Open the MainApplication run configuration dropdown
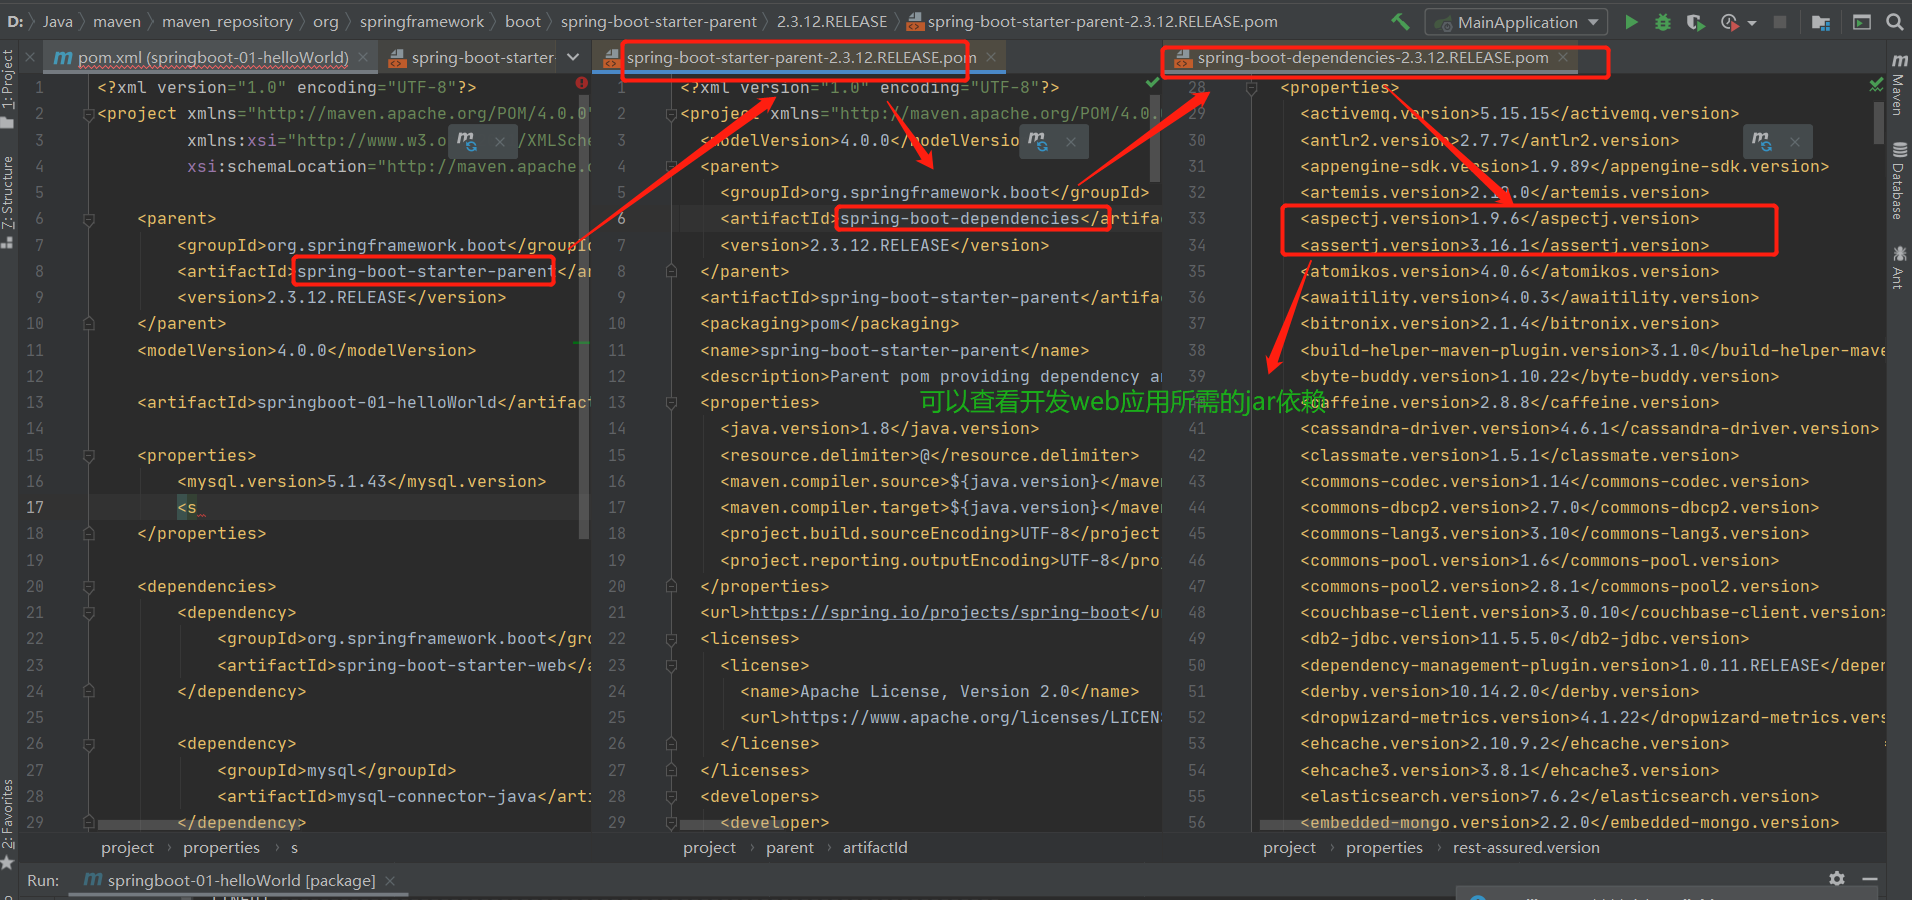The height and width of the screenshot is (900, 1912). pos(1517,21)
